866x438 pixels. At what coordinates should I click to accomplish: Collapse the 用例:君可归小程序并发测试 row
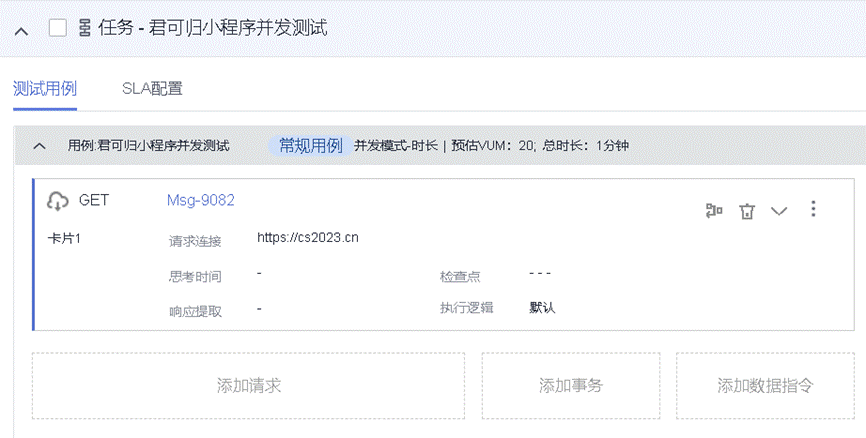(39, 146)
